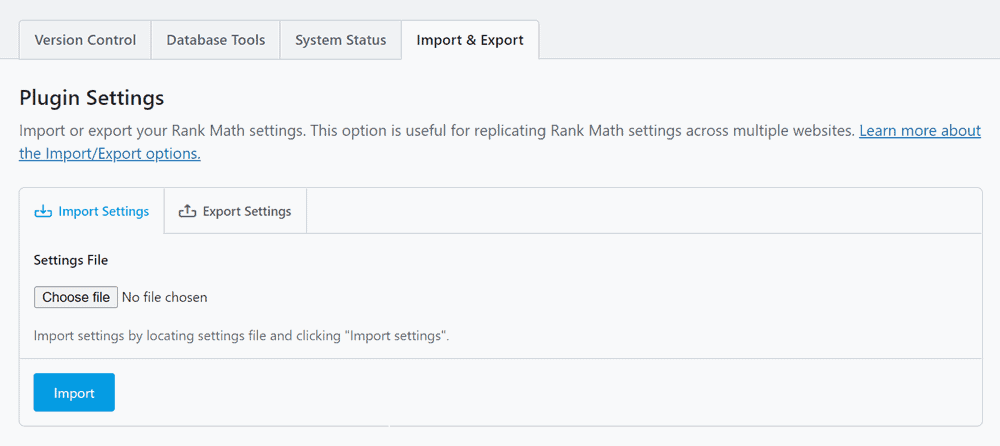Click the export upload icon beside Export Settings
1000x446 pixels.
click(x=187, y=211)
